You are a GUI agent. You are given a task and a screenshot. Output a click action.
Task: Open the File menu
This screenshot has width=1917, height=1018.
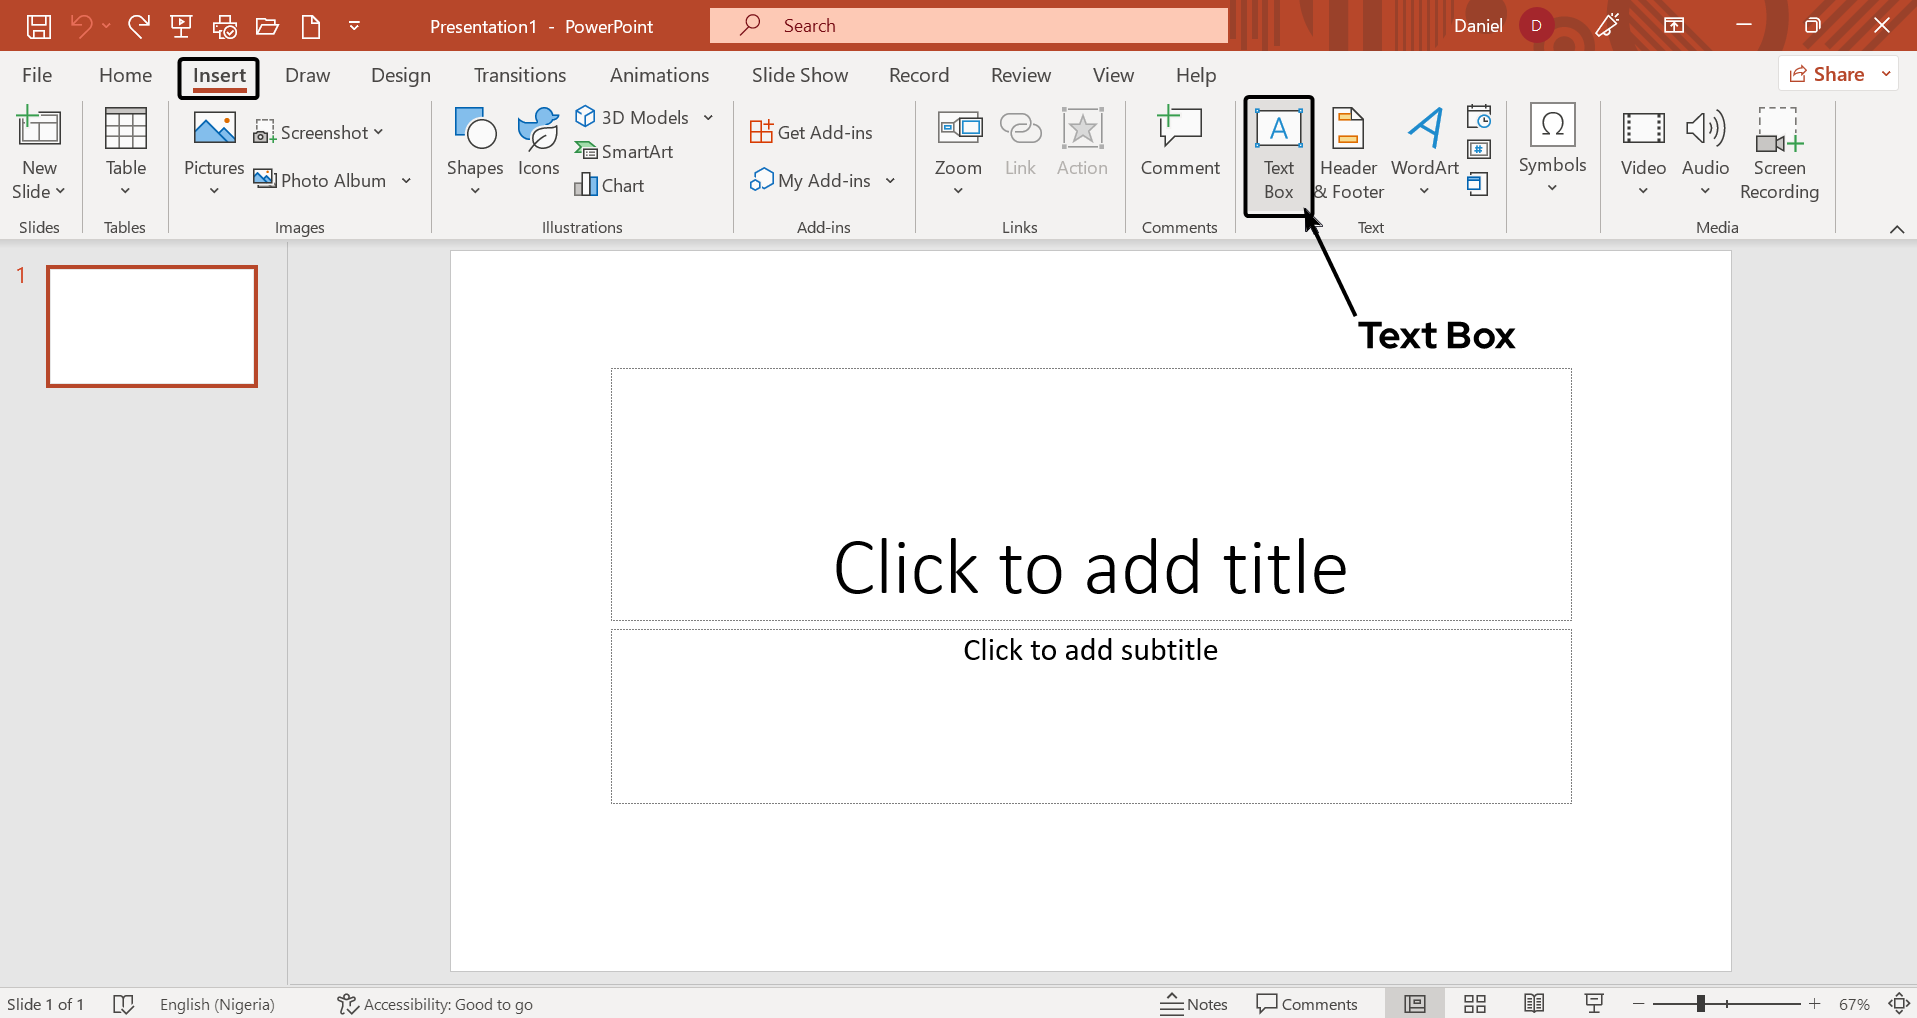tap(36, 74)
